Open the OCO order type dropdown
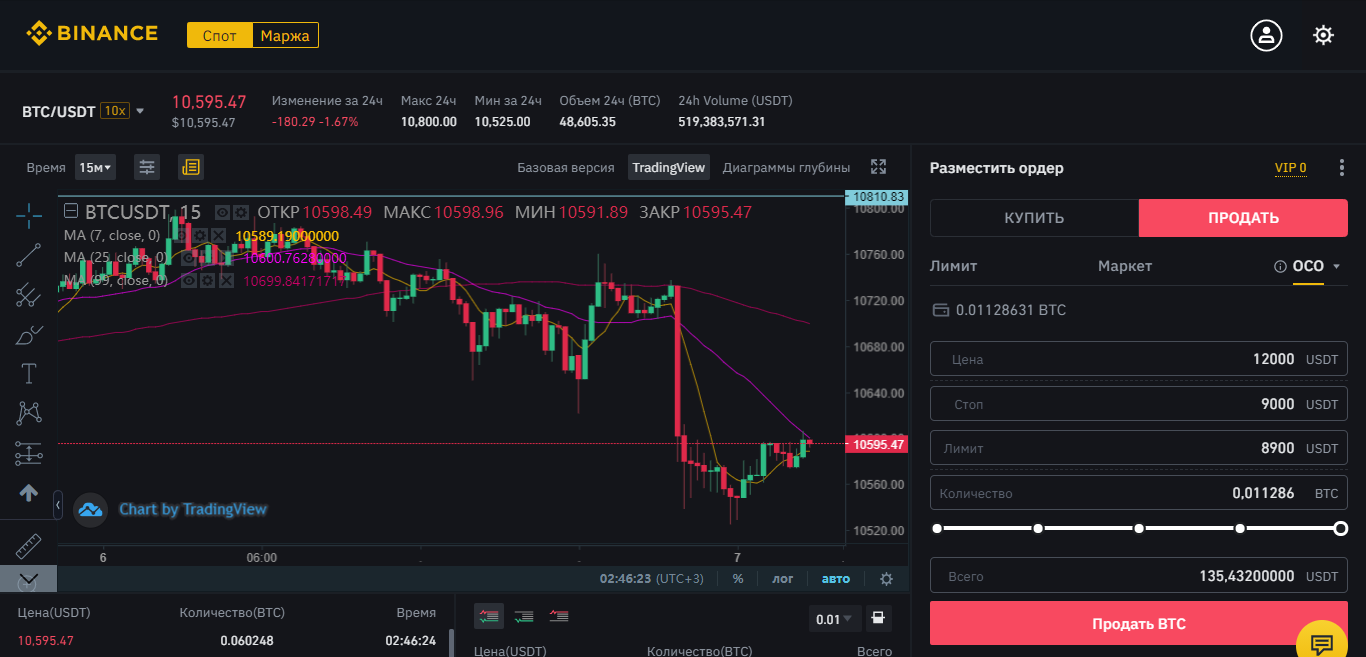 (x=1336, y=267)
